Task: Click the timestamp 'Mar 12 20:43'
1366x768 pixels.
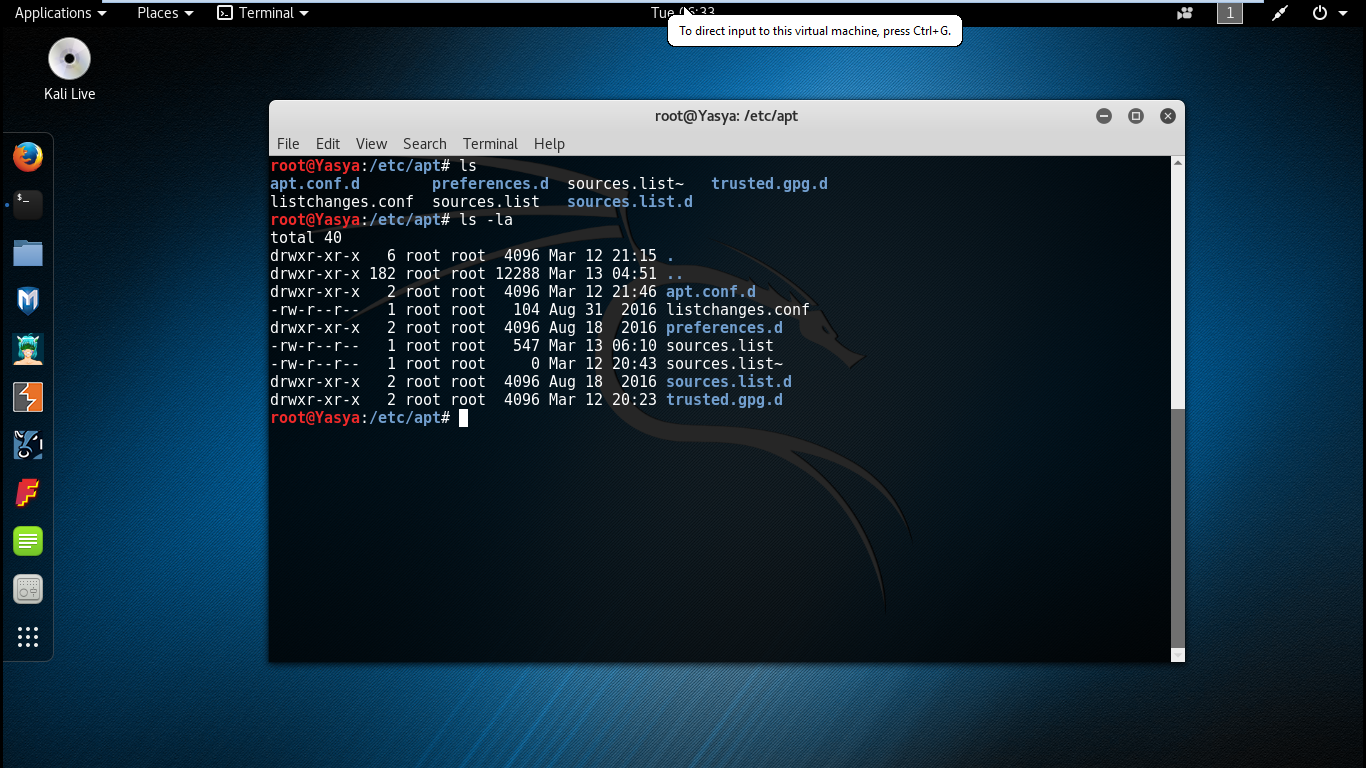Action: pos(603,364)
